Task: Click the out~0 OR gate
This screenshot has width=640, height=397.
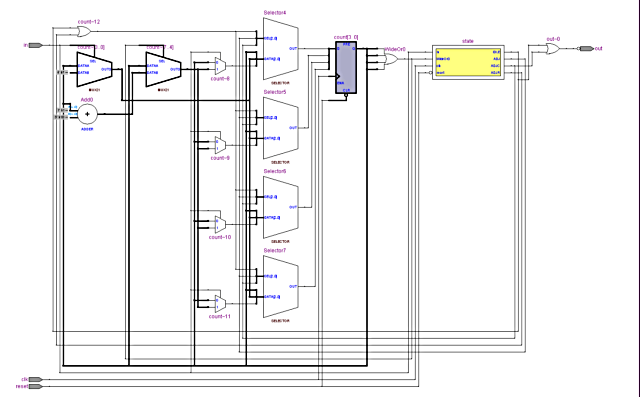Action: point(553,49)
